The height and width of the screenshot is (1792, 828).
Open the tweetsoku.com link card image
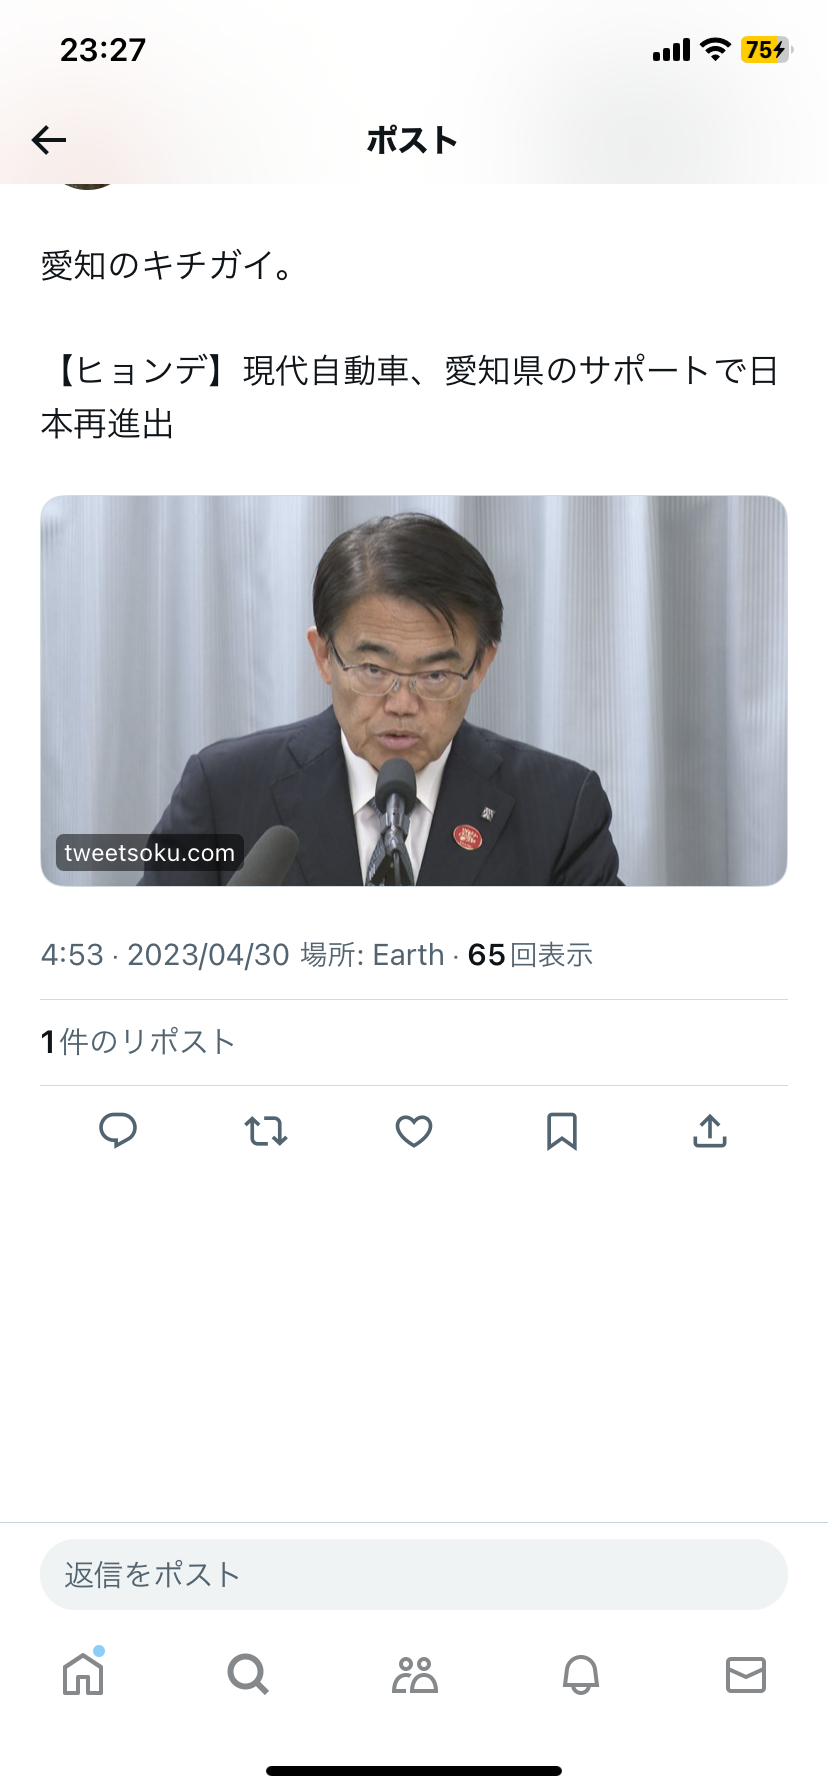[x=414, y=690]
